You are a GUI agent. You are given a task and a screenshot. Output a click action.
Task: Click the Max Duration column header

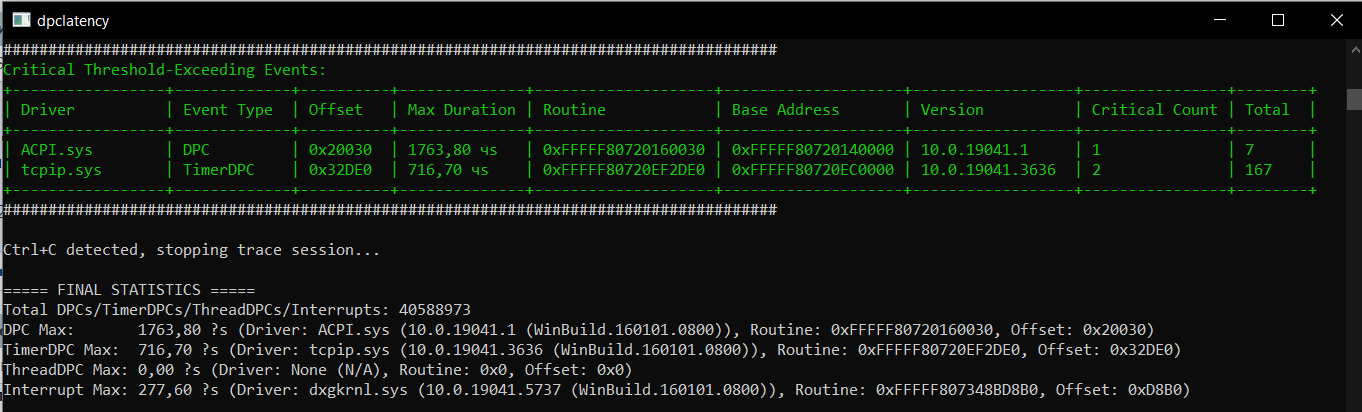click(461, 110)
